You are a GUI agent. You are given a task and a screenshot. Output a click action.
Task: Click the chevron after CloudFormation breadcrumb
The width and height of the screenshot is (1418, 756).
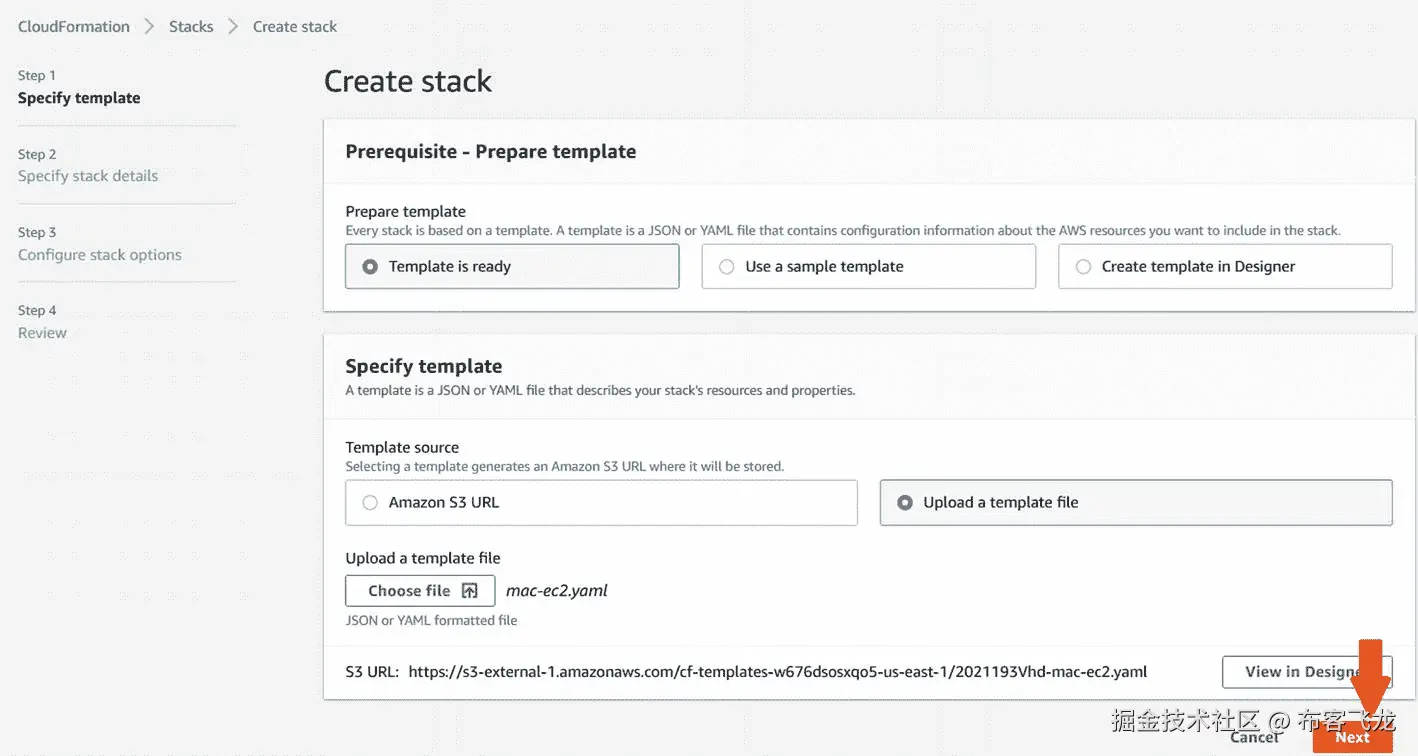point(149,27)
